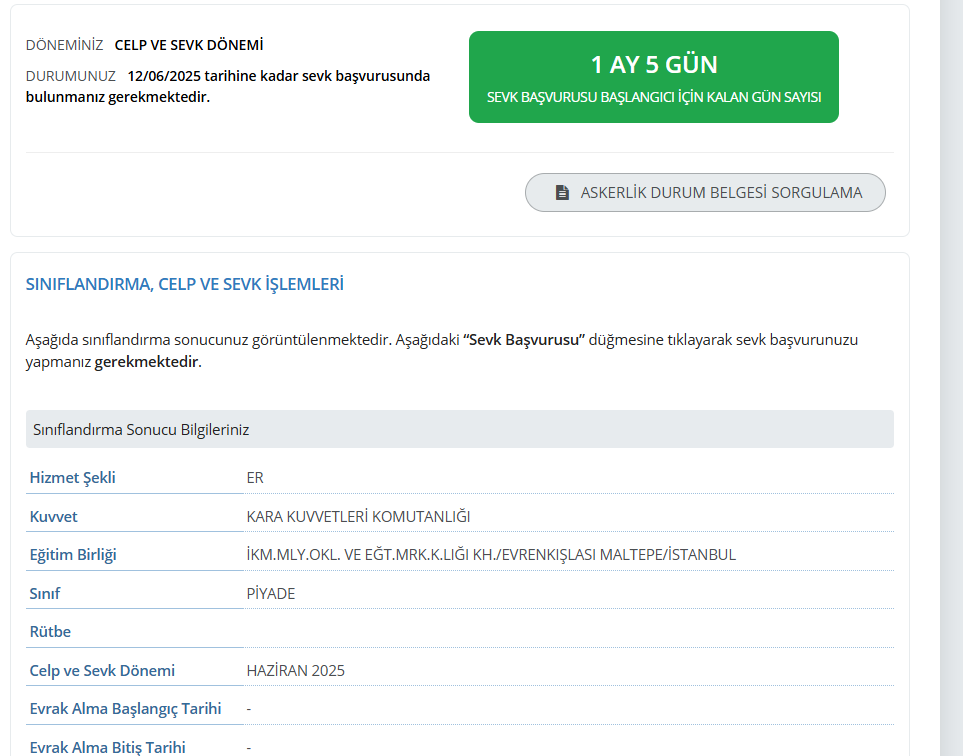Image resolution: width=963 pixels, height=756 pixels.
Task: Click the DURUMUNUZ status text with 12/06/2025
Action: [228, 87]
